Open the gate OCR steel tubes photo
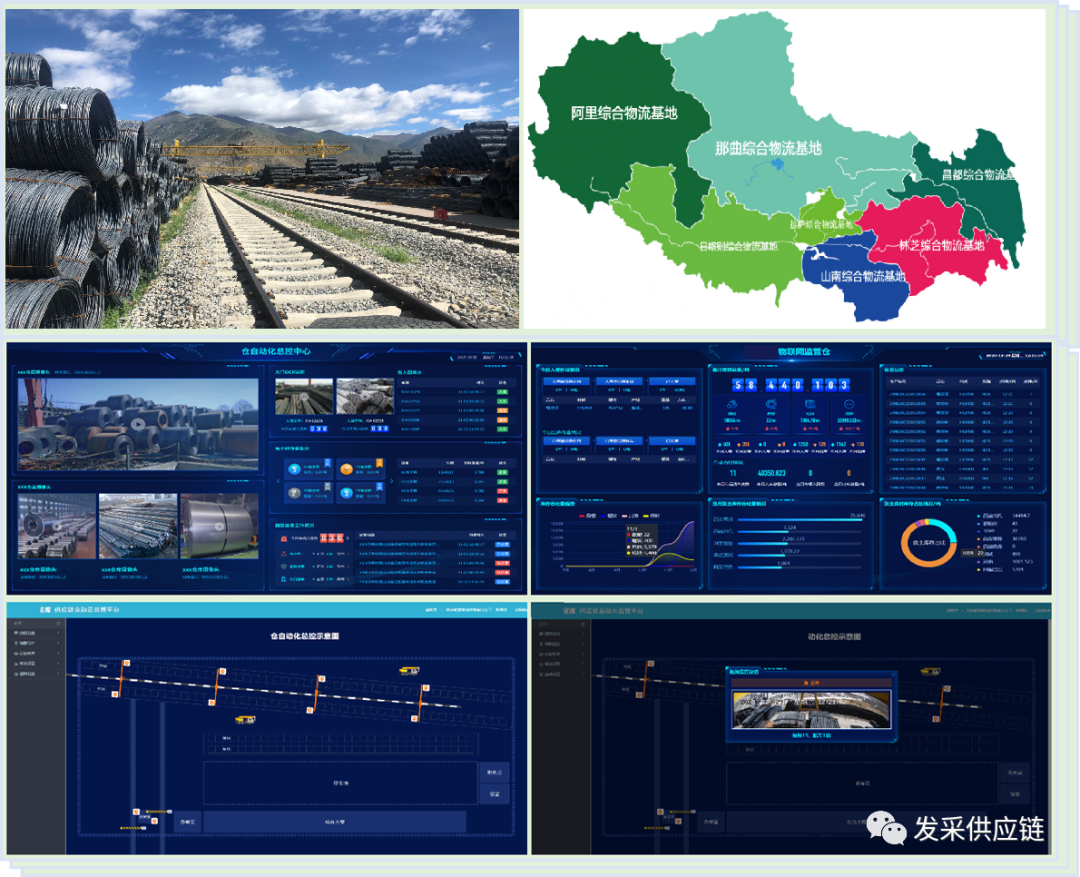Screen dimensions: 1080x877 click(365, 396)
